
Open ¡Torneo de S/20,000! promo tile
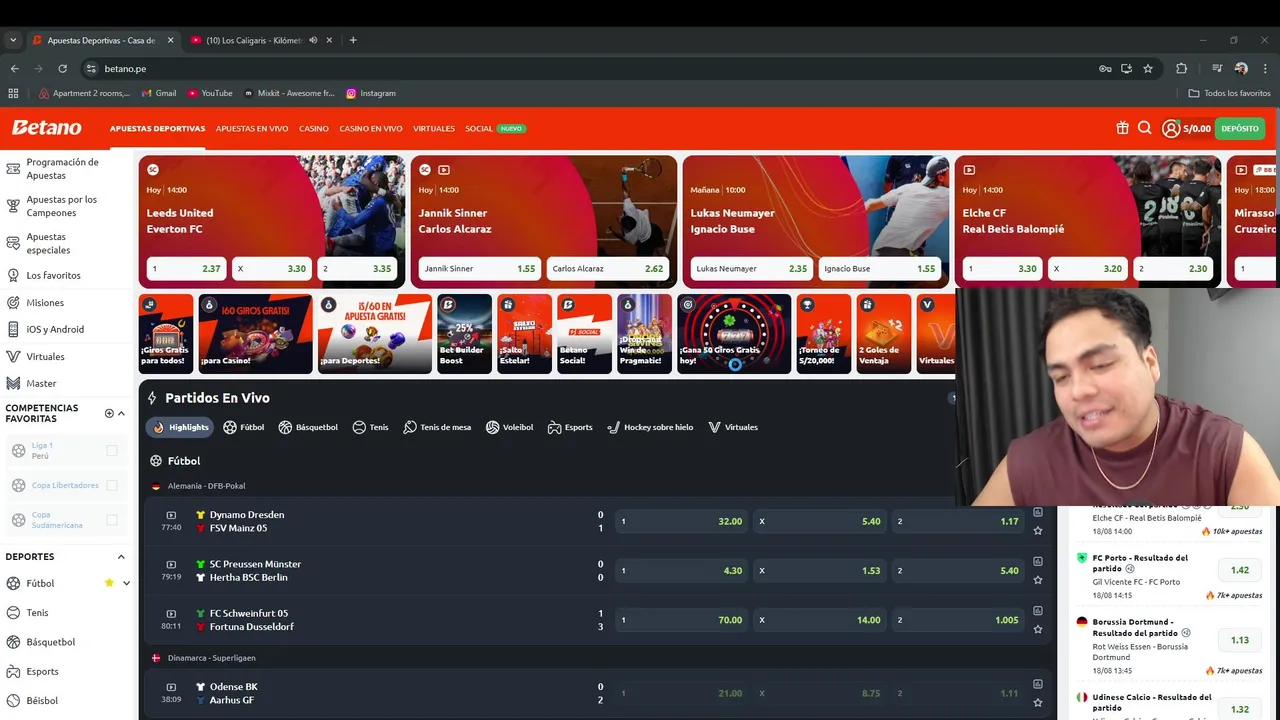point(824,334)
